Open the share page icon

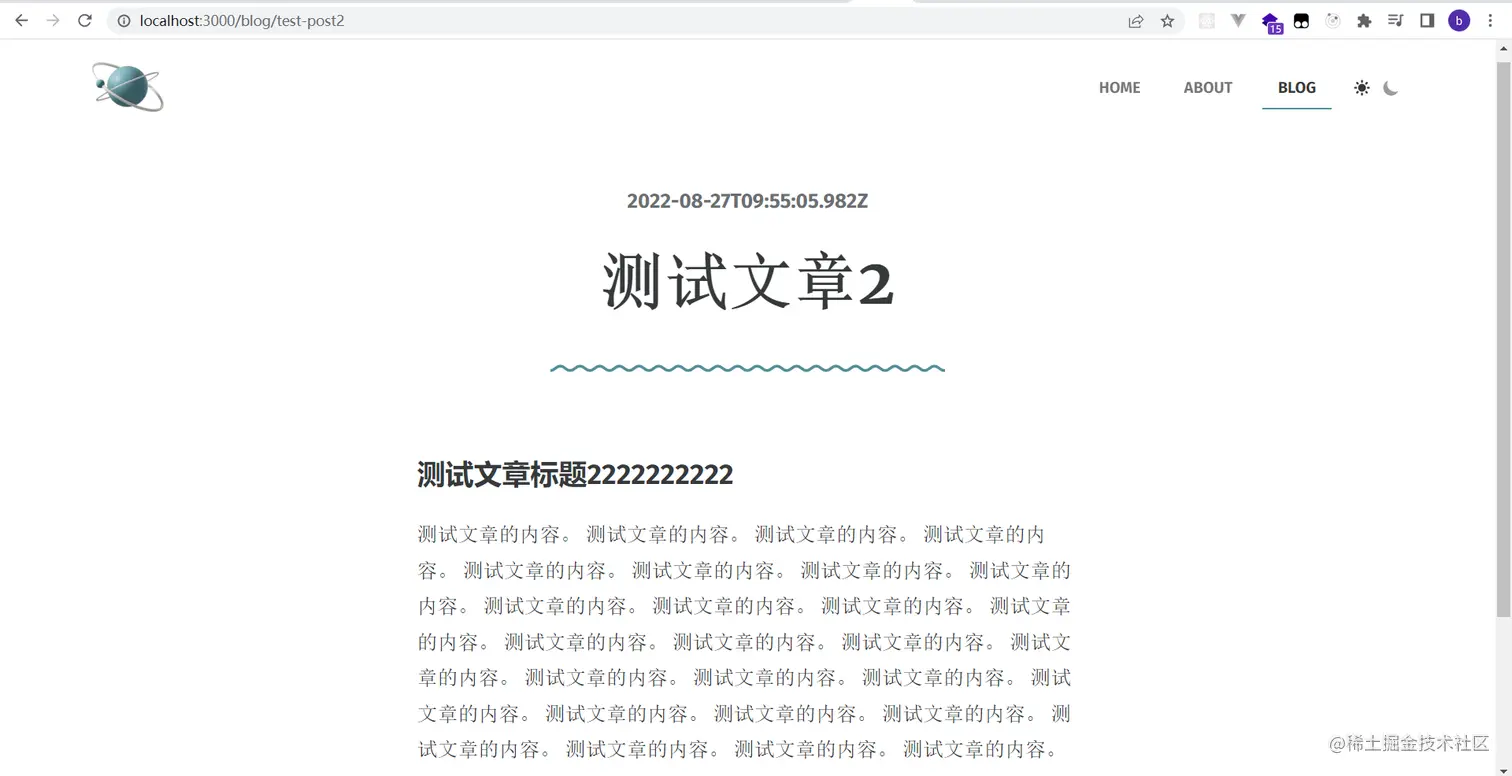[1136, 20]
